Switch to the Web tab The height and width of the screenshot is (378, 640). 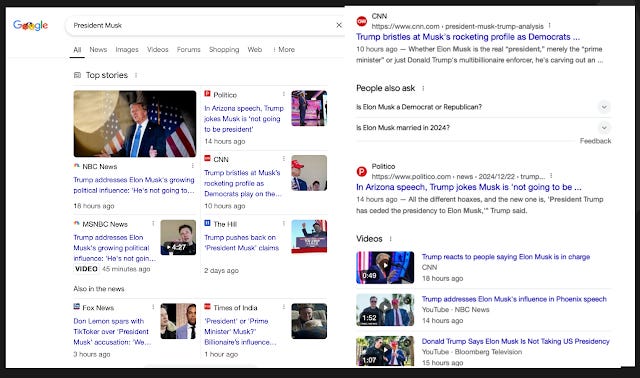pos(255,49)
